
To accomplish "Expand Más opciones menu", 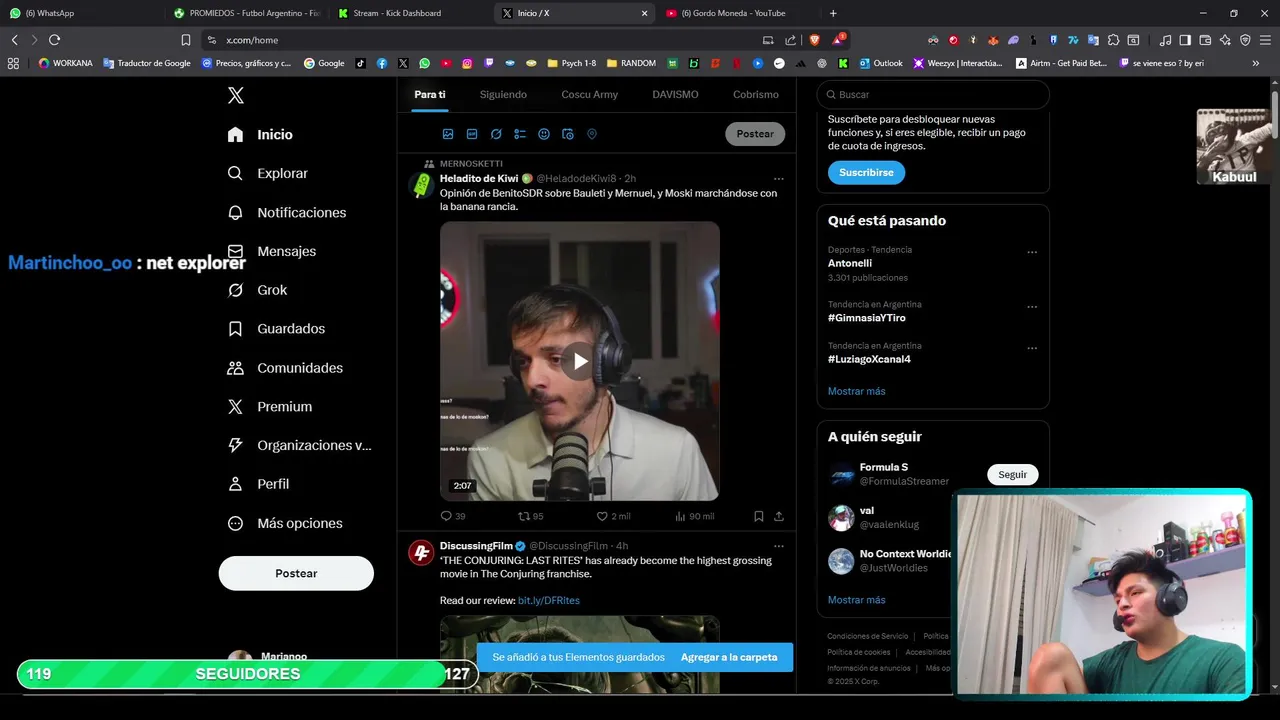I will [x=285, y=523].
